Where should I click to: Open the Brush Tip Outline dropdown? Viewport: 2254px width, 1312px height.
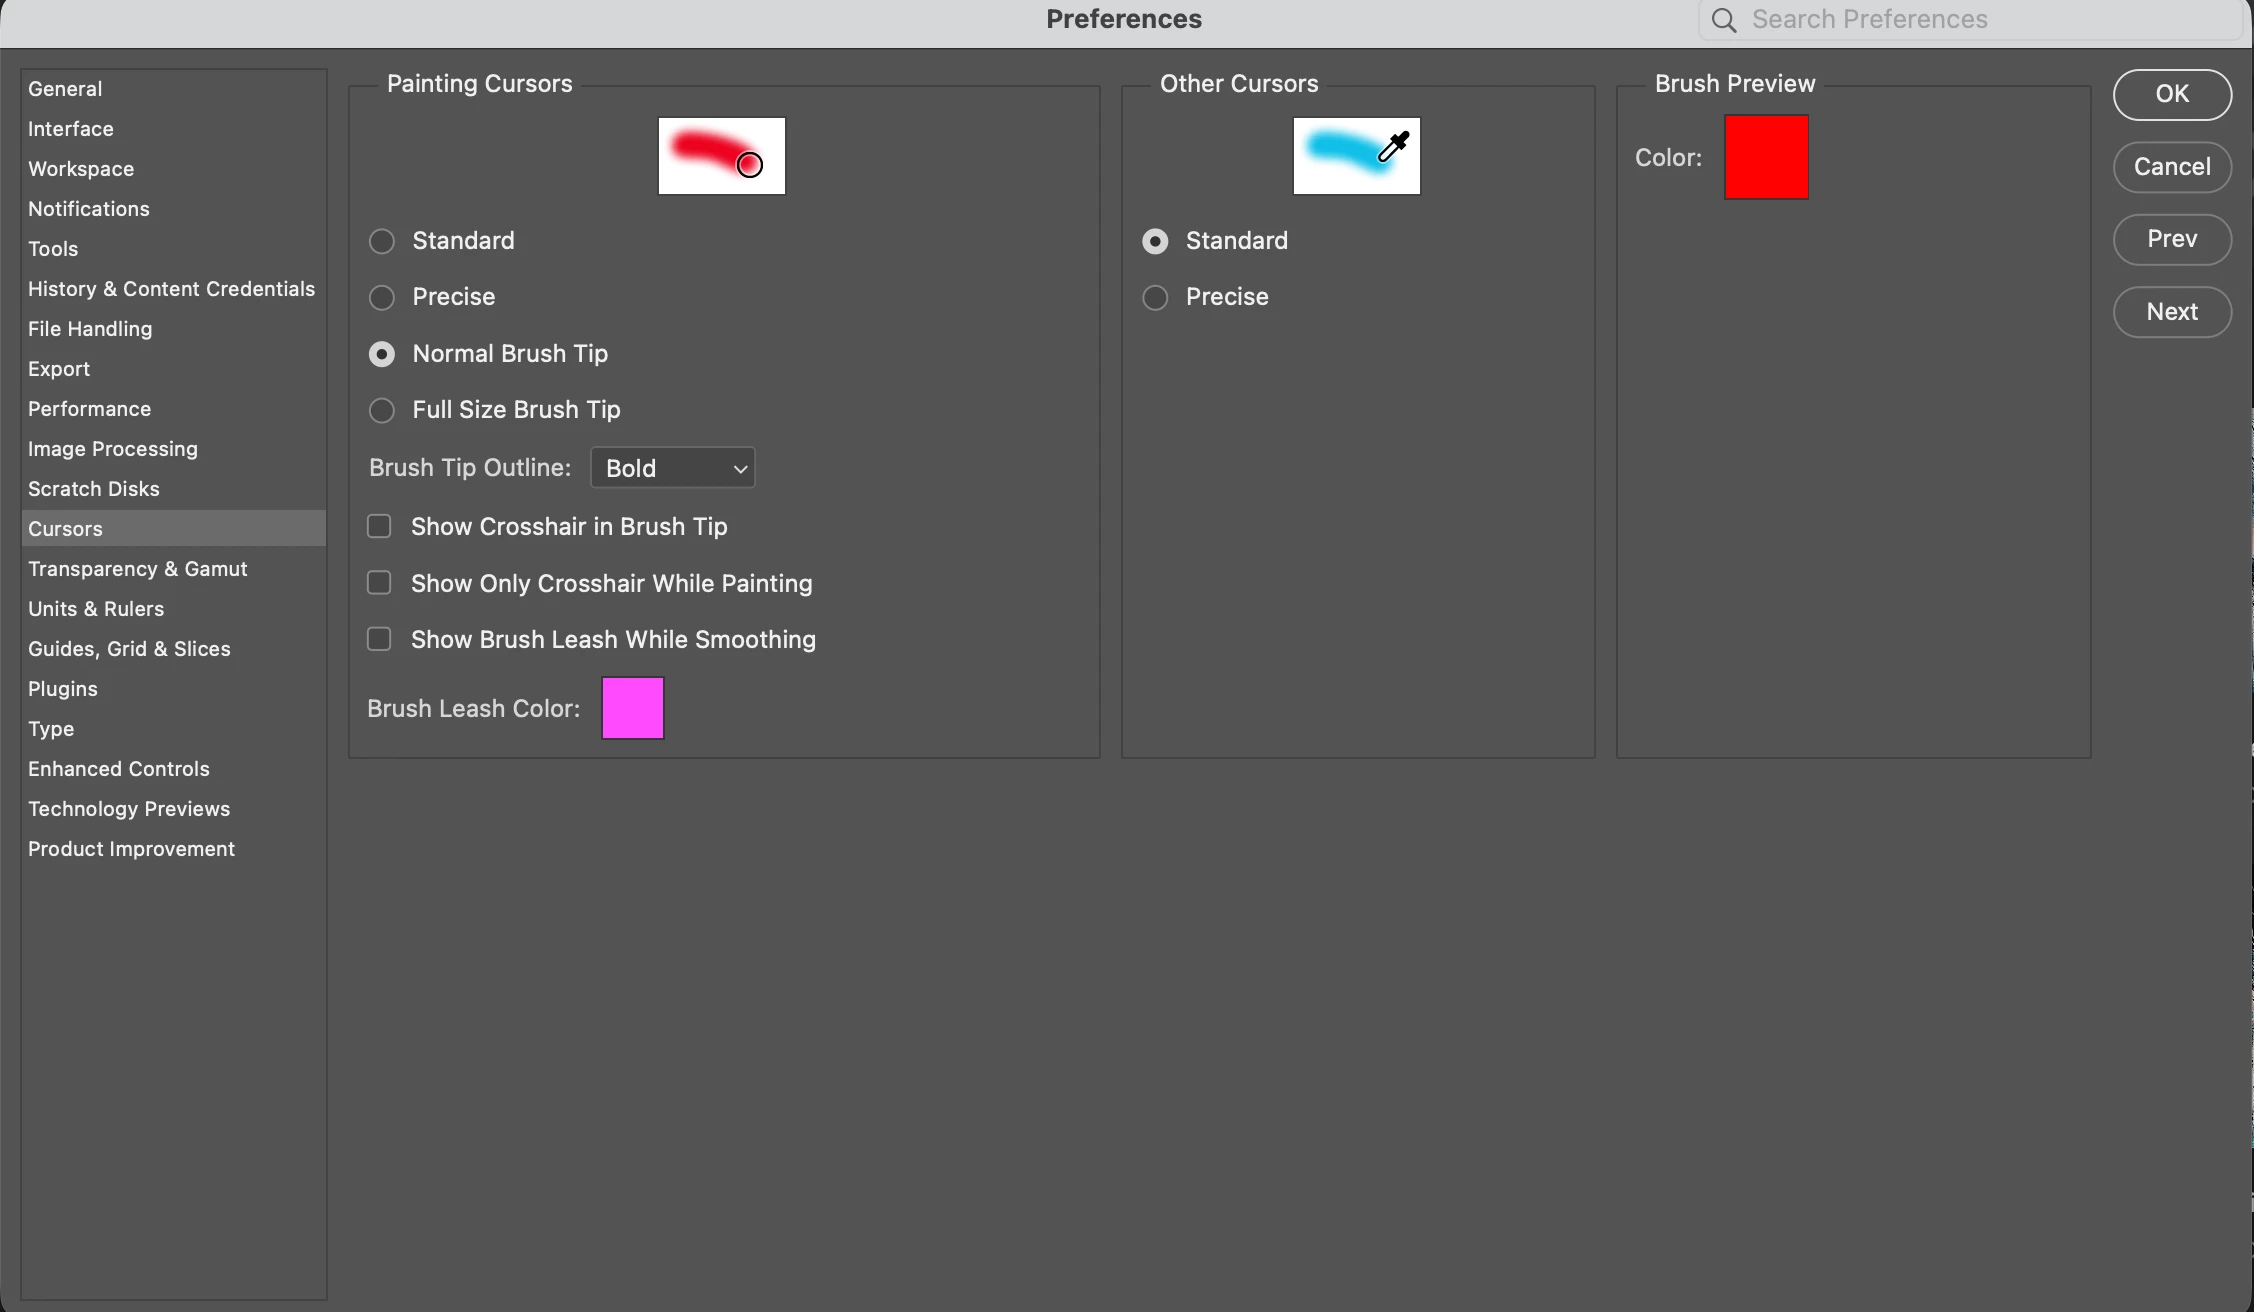click(x=673, y=468)
